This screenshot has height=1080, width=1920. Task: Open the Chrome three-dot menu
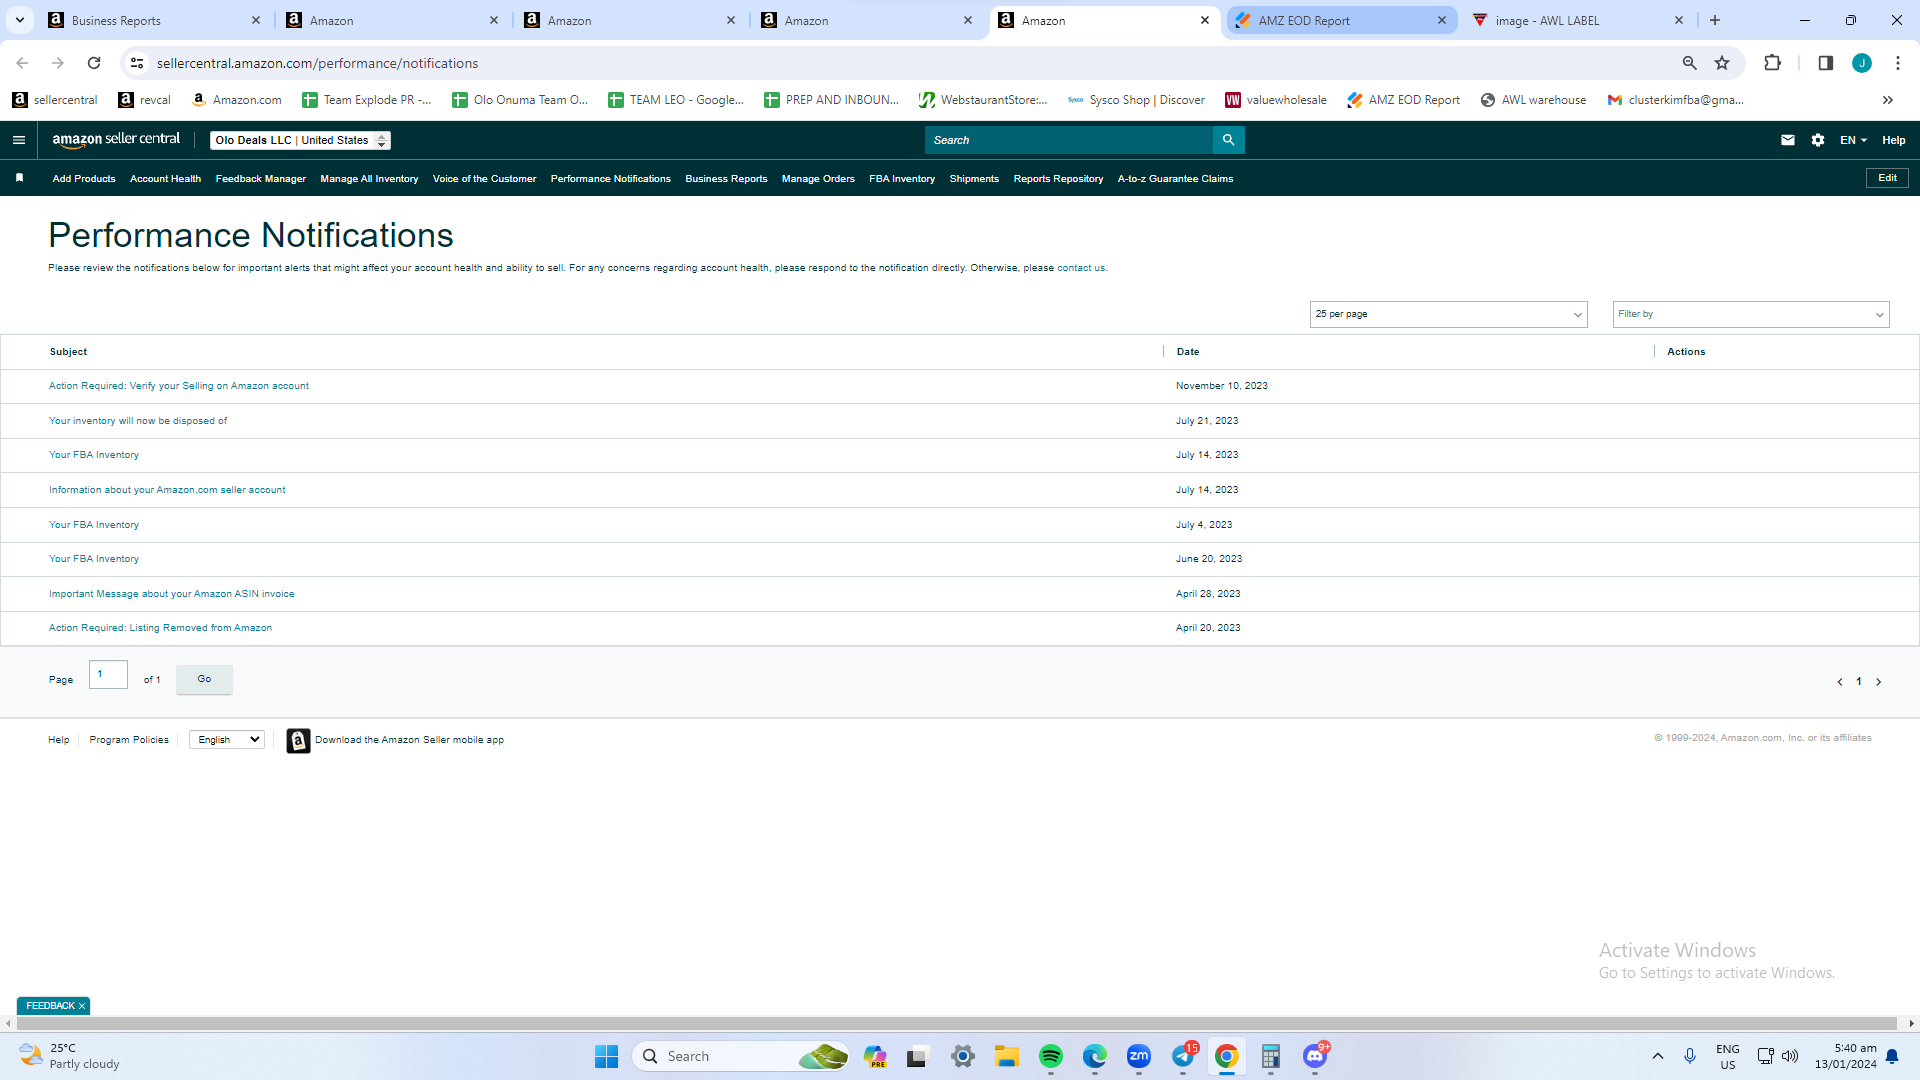point(1898,63)
